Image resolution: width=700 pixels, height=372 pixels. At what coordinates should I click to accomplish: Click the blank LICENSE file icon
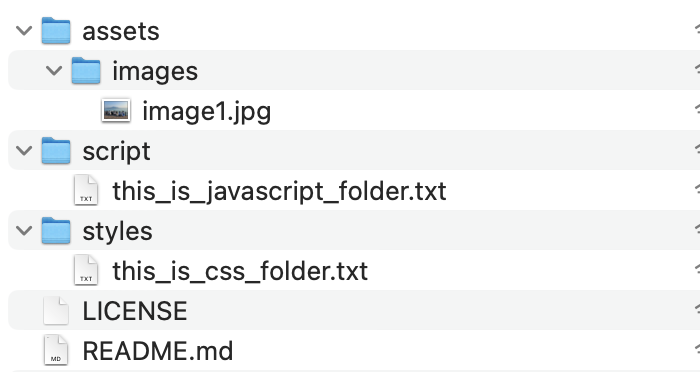pos(56,310)
